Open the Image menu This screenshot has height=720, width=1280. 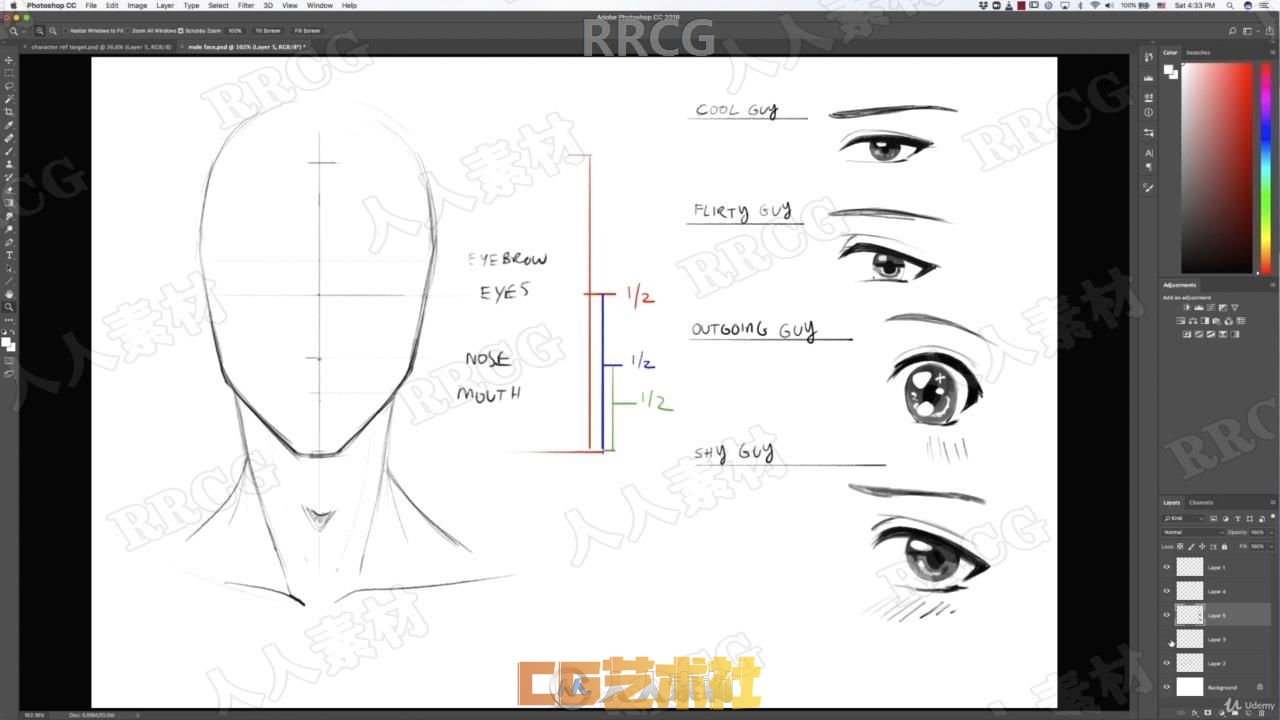pos(137,6)
